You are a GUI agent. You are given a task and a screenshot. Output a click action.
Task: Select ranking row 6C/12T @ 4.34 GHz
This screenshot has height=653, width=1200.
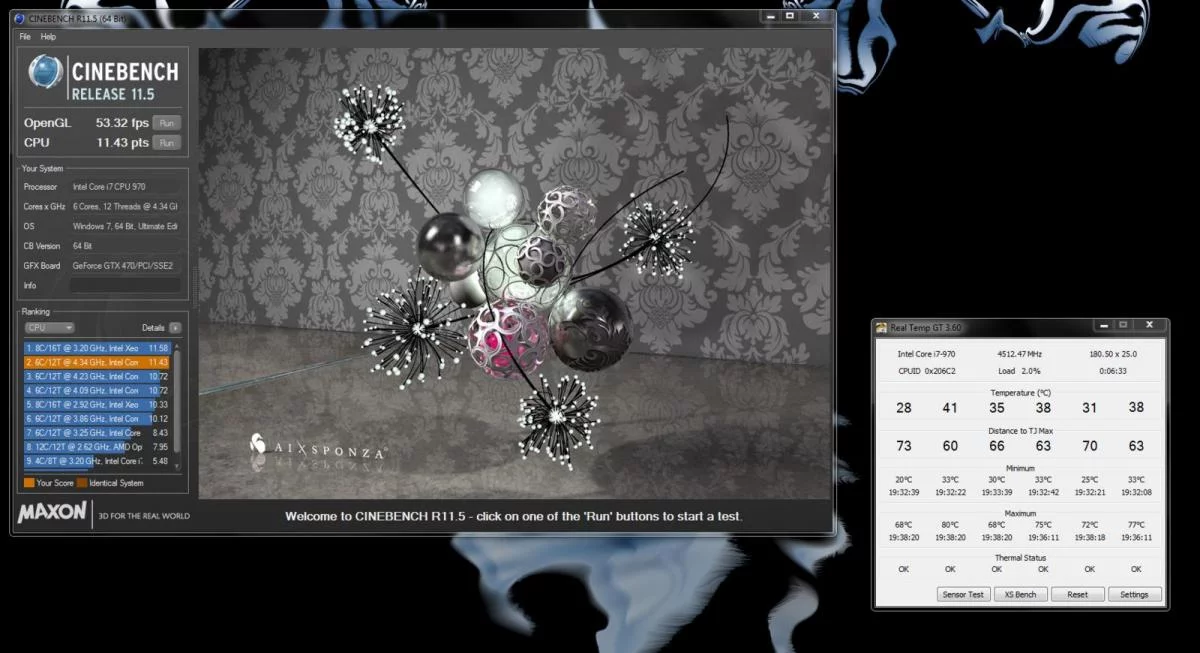(x=97, y=362)
